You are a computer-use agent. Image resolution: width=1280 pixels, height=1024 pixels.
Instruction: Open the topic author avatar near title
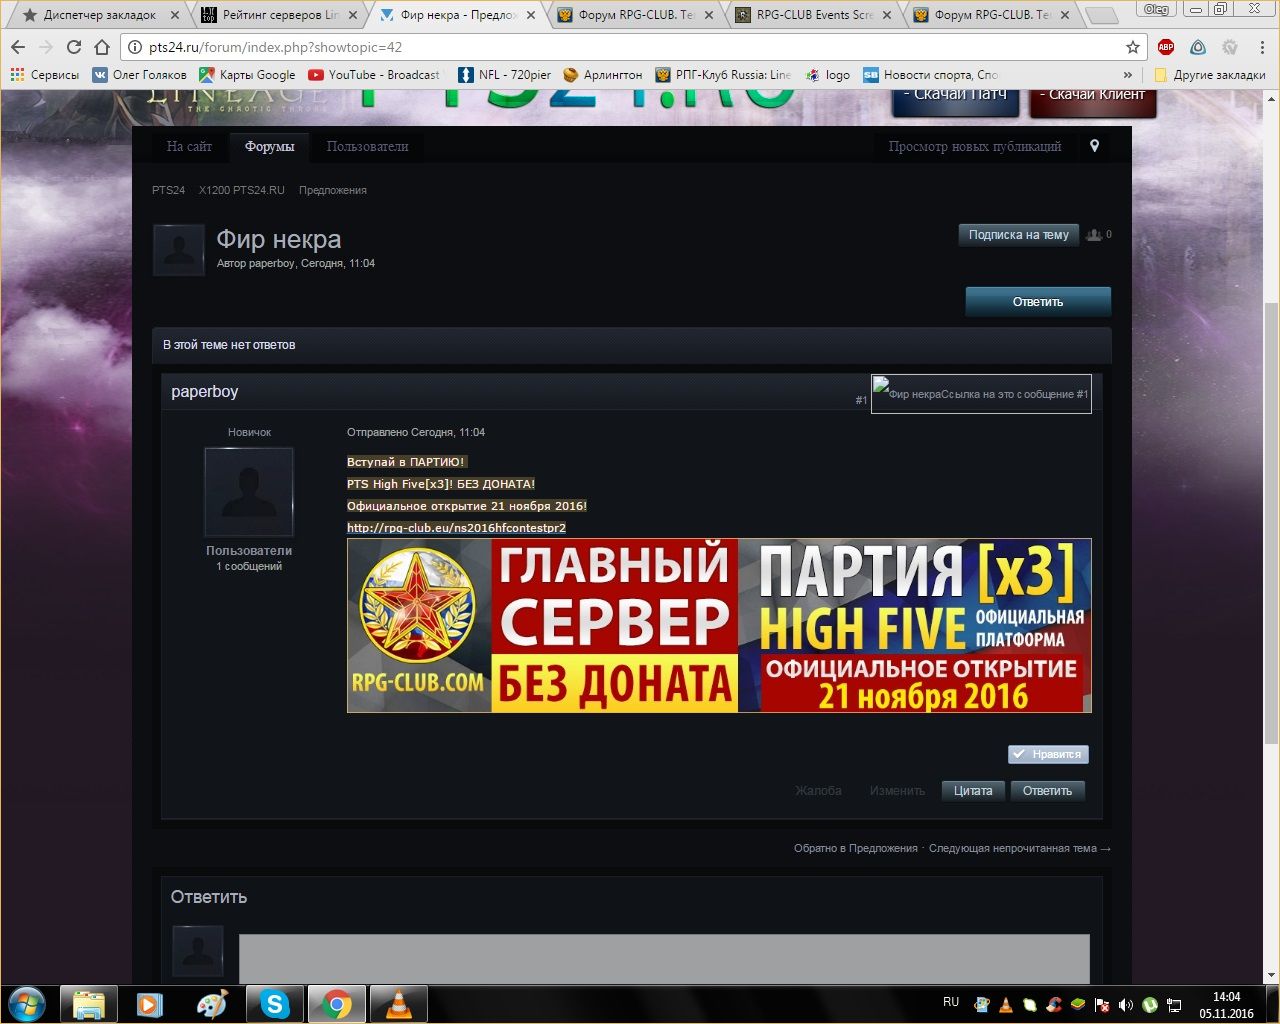tap(179, 250)
